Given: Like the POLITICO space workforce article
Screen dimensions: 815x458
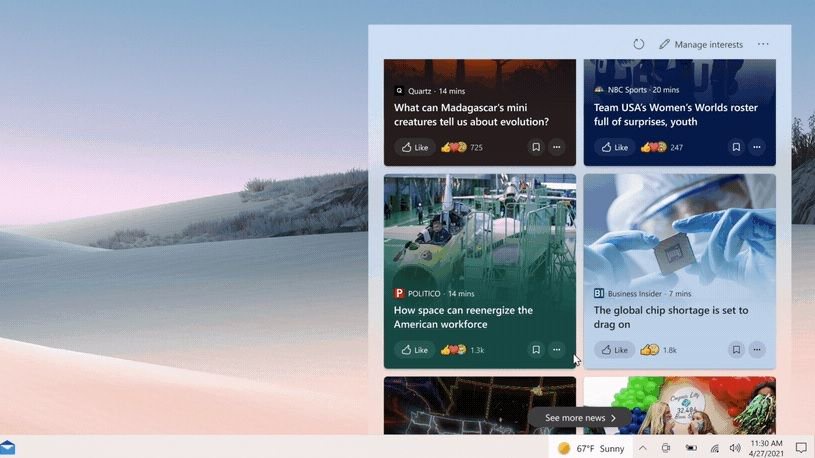Looking at the screenshot, I should pos(414,350).
